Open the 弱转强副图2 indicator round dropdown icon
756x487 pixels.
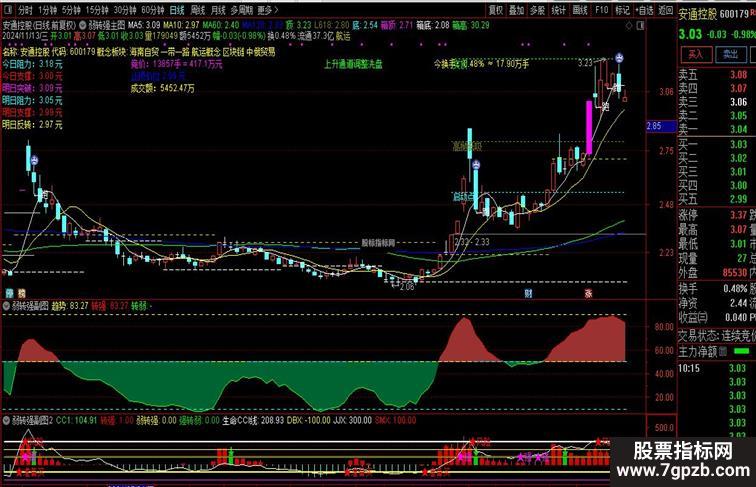click(x=6, y=420)
